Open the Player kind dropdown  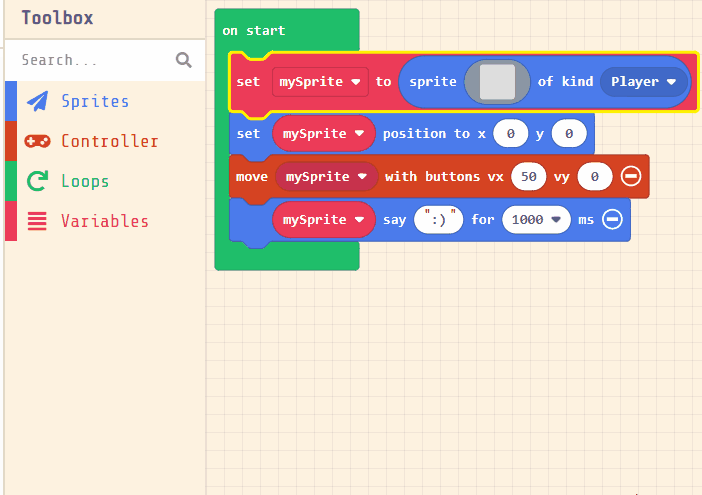643,81
